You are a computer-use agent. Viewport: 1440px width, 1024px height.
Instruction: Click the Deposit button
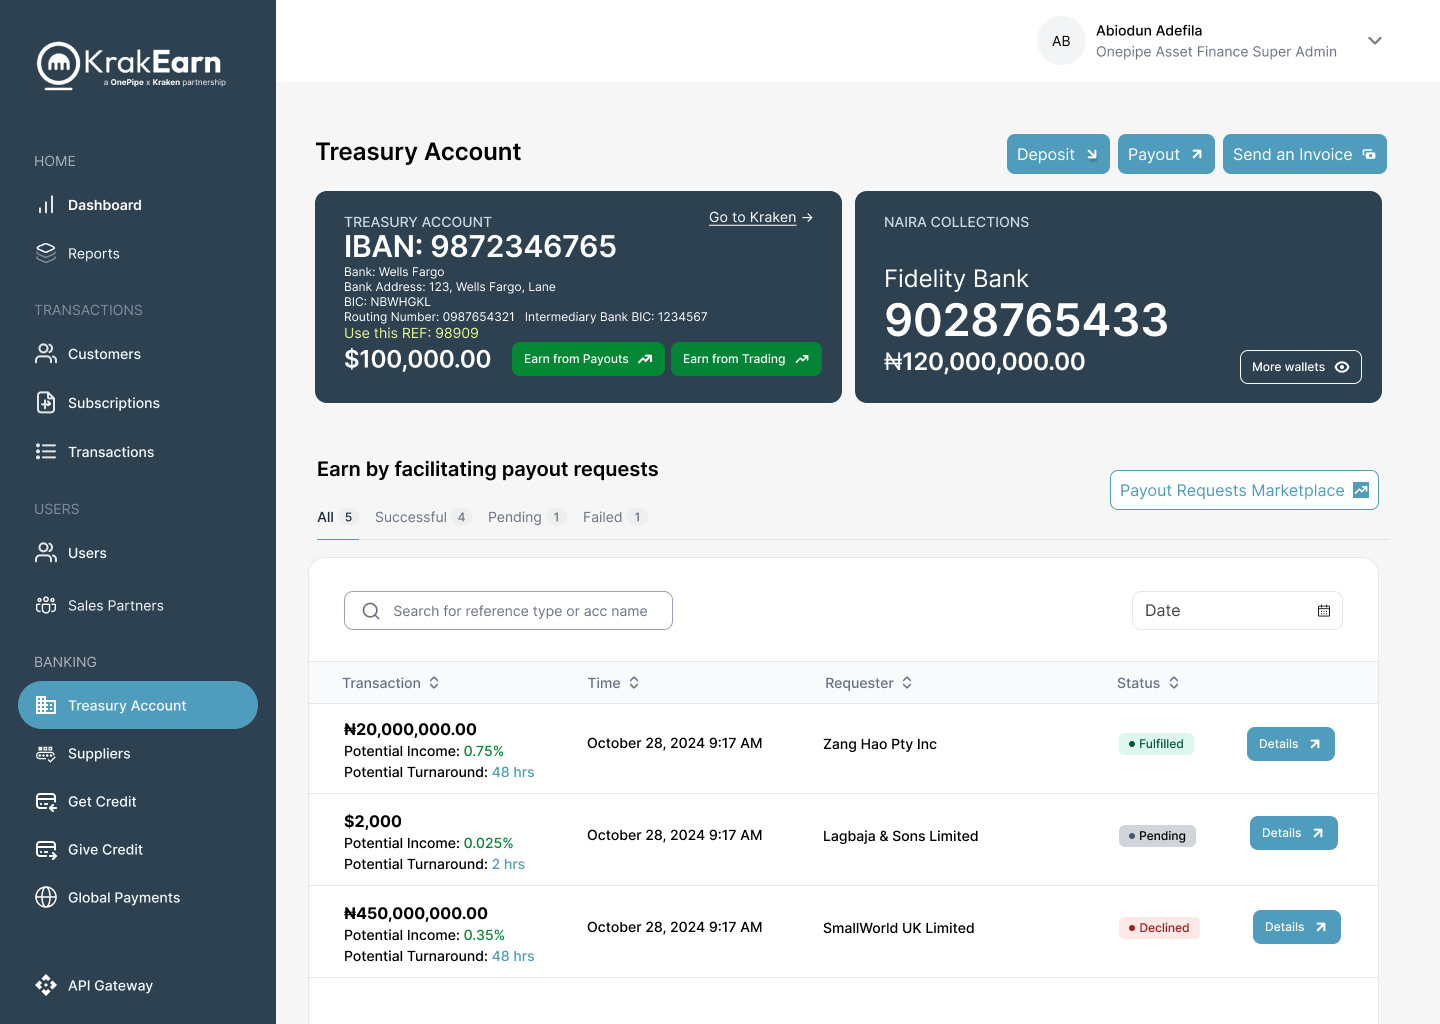click(1057, 154)
